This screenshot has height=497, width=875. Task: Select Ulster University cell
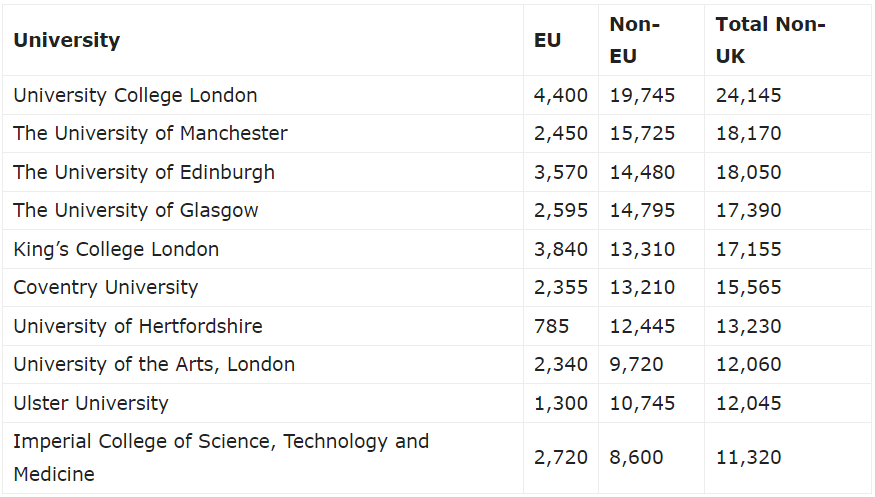click(90, 403)
